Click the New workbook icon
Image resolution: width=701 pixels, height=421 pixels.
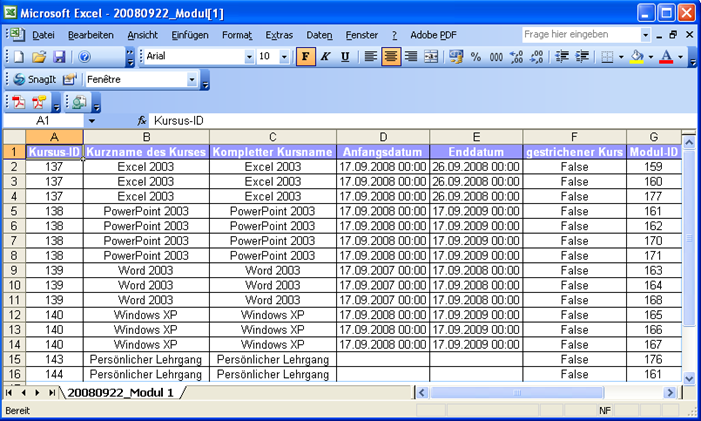click(x=17, y=57)
